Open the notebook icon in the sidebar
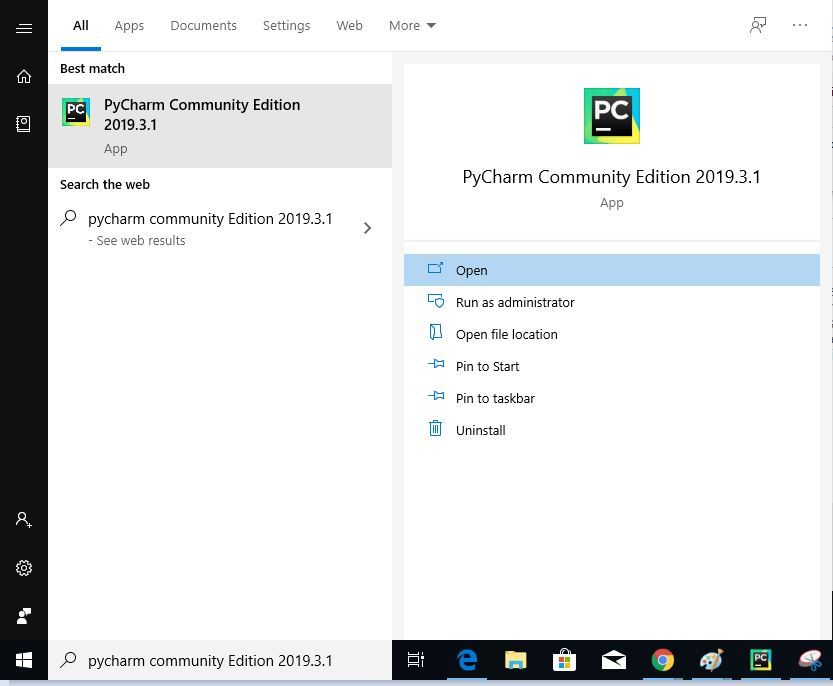Viewport: 833px width, 686px height. click(x=23, y=124)
